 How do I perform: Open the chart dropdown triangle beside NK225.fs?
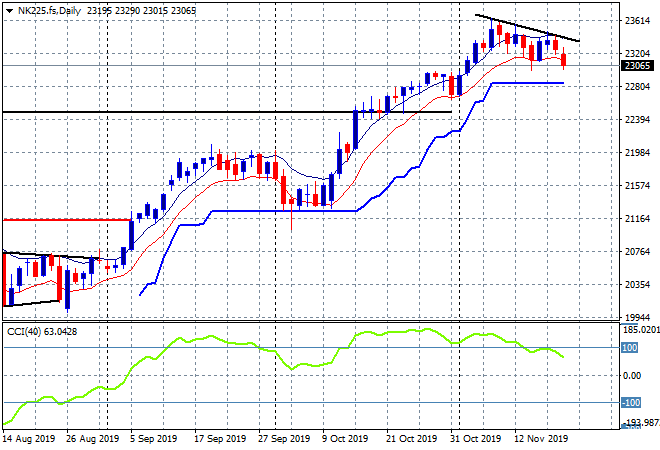tap(9, 11)
